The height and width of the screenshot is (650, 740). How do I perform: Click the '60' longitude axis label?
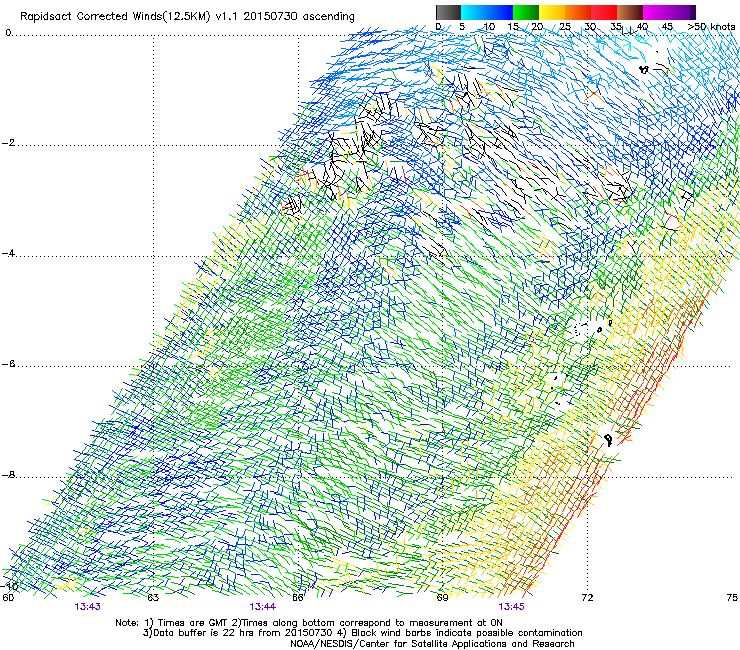coord(8,598)
